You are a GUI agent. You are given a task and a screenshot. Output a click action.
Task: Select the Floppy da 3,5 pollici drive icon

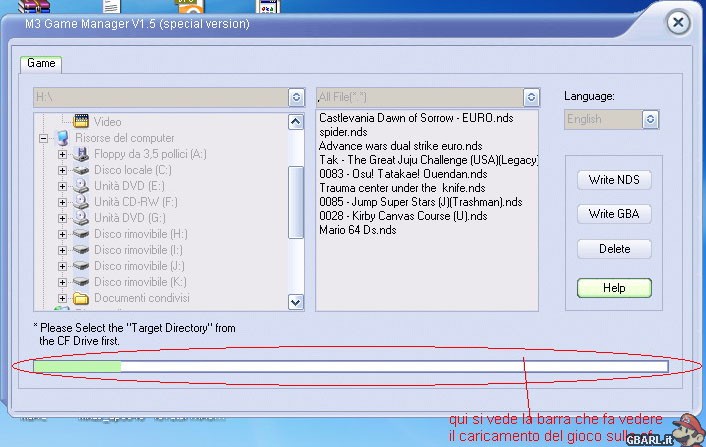[x=81, y=154]
